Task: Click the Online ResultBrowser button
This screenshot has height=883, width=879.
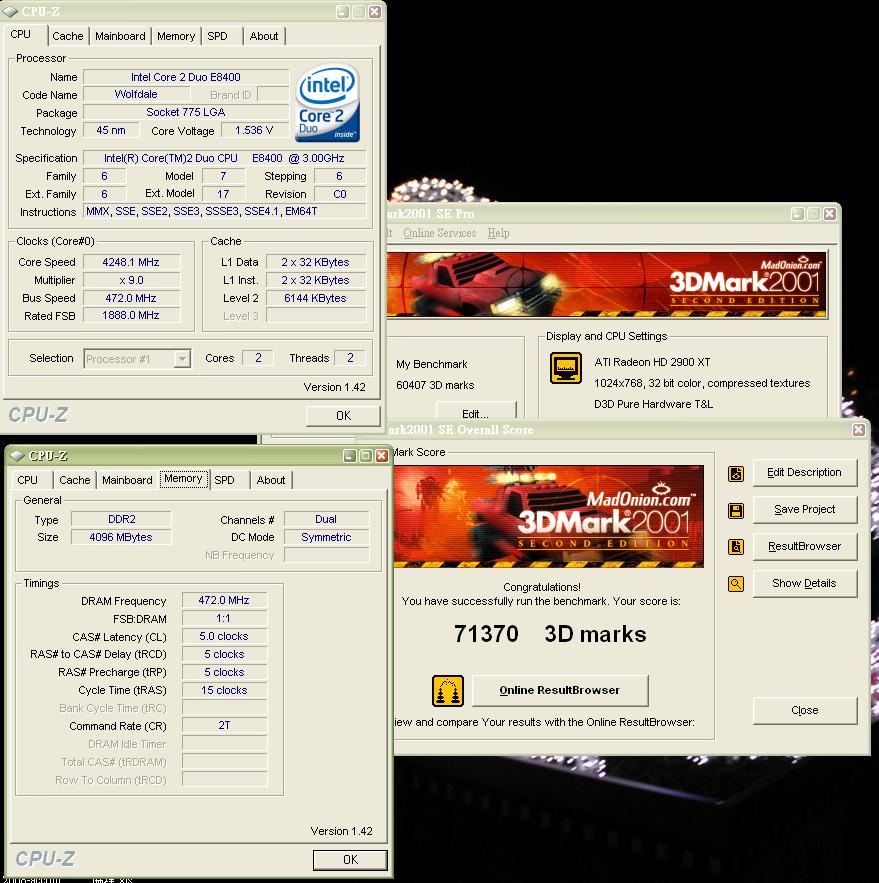Action: coord(560,690)
